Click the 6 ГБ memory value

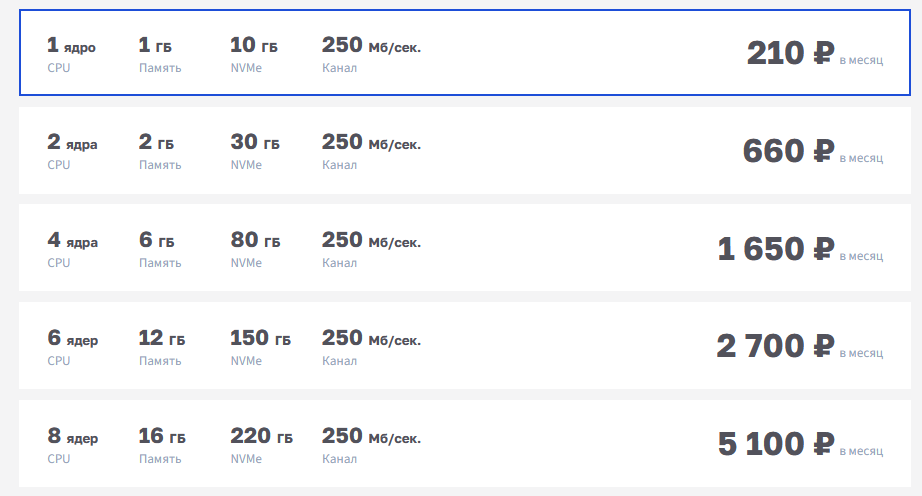156,241
